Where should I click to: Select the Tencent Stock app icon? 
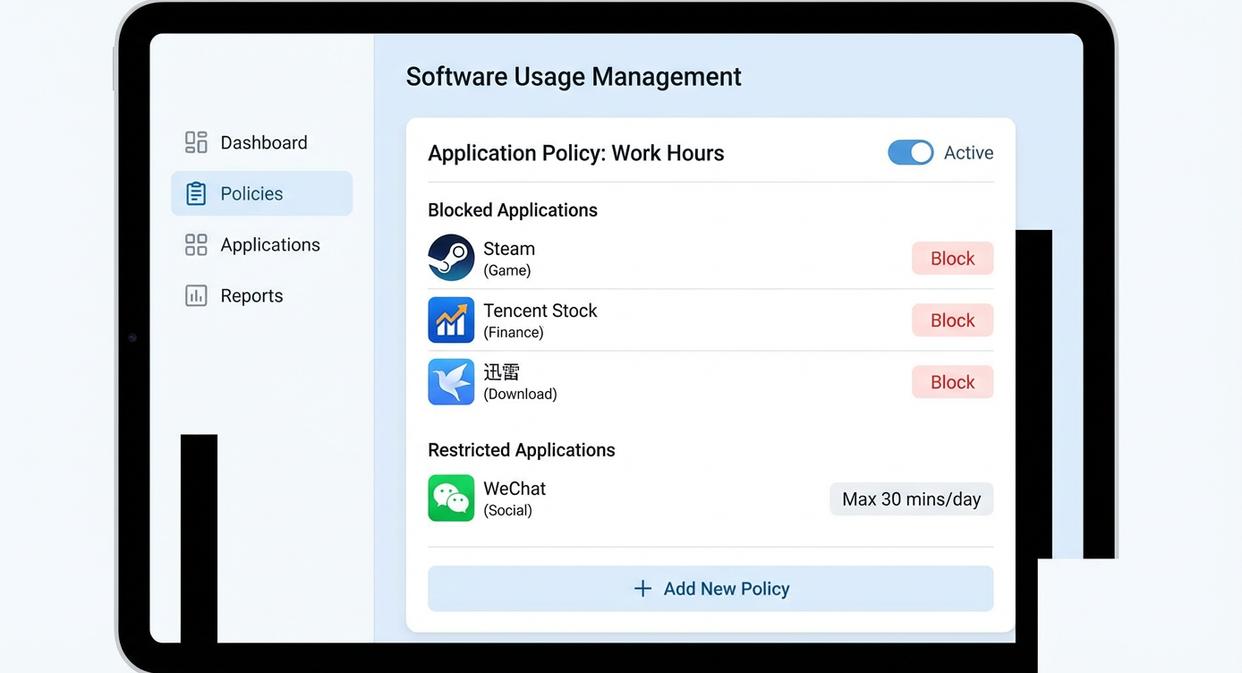click(x=451, y=320)
